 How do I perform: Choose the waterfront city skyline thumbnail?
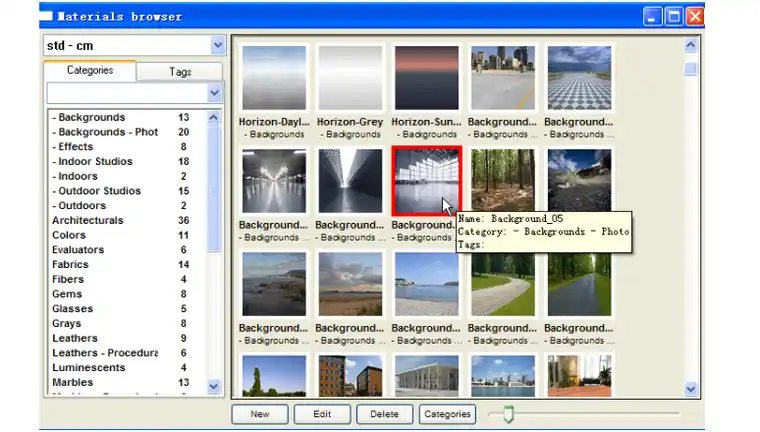coord(503,376)
